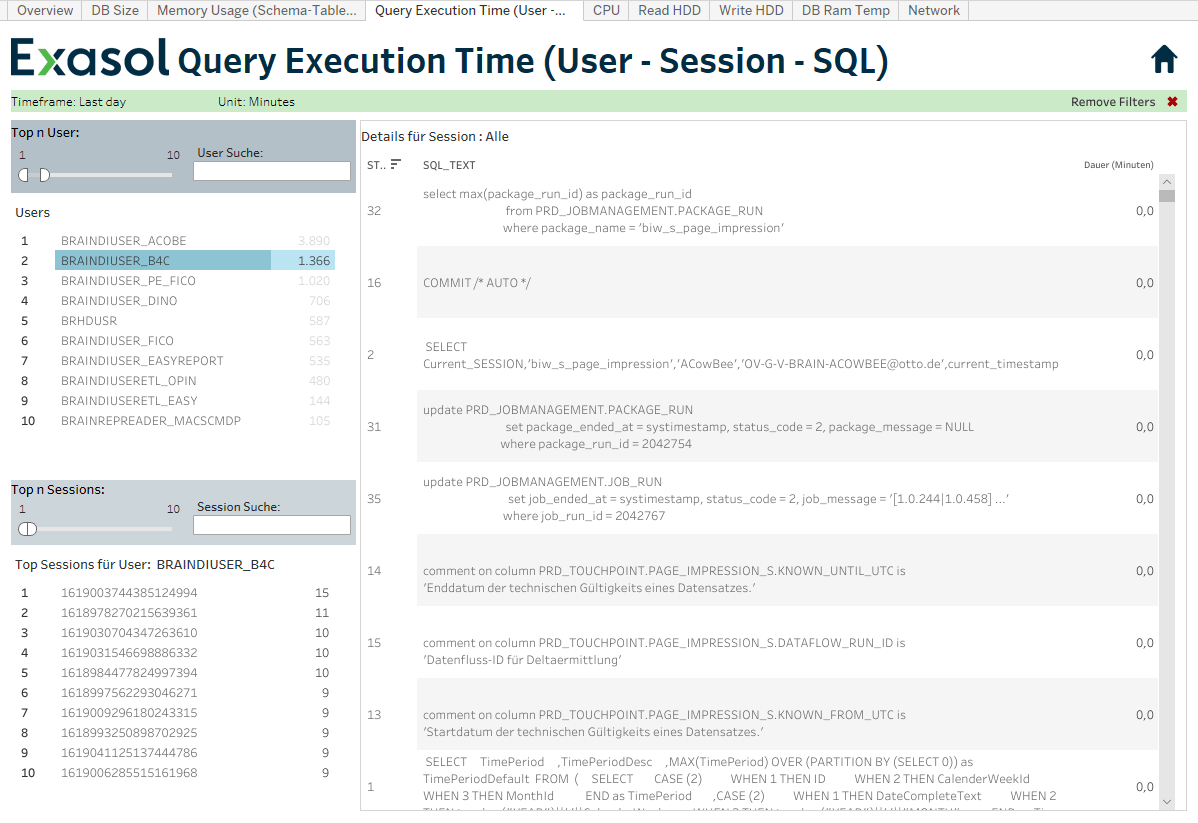Select session 1619003744385124994

tap(129, 593)
